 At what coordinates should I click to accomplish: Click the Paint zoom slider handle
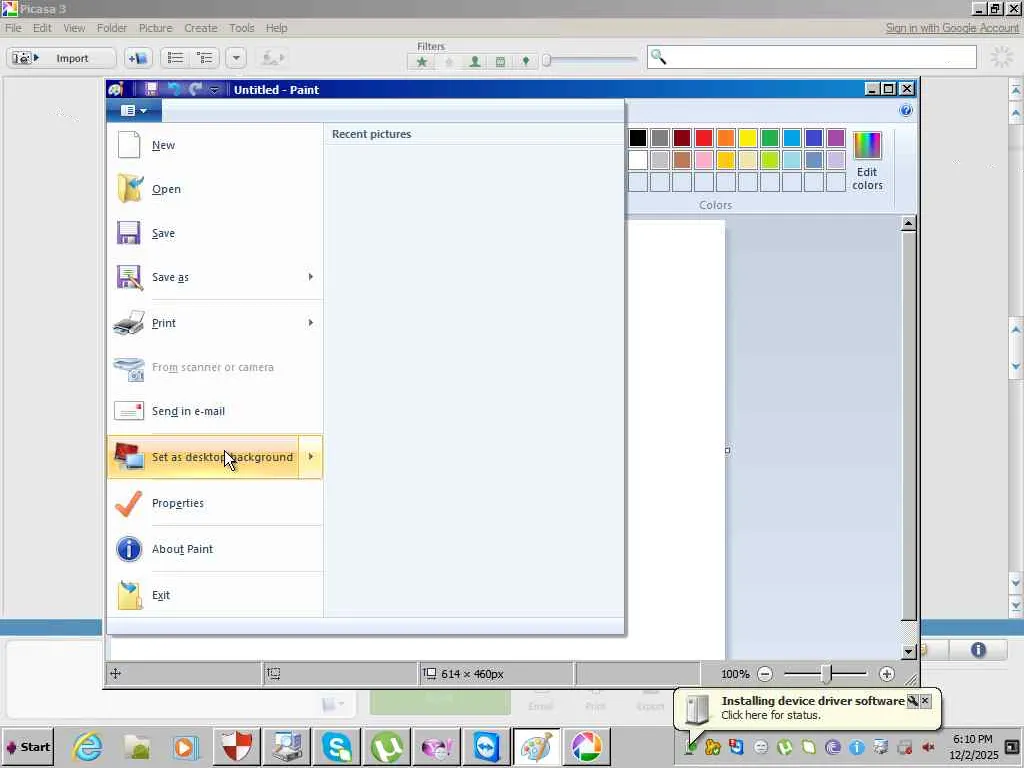[x=826, y=674]
